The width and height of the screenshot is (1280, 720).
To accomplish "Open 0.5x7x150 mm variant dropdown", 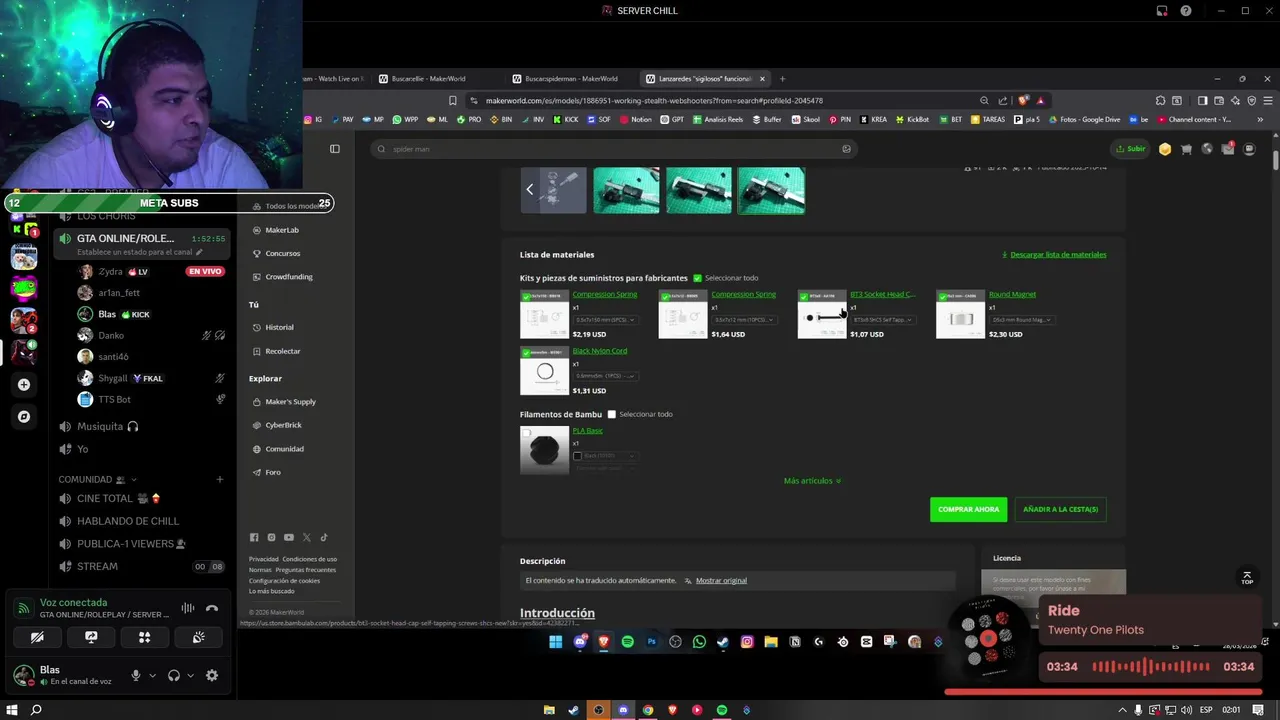I will click(604, 320).
